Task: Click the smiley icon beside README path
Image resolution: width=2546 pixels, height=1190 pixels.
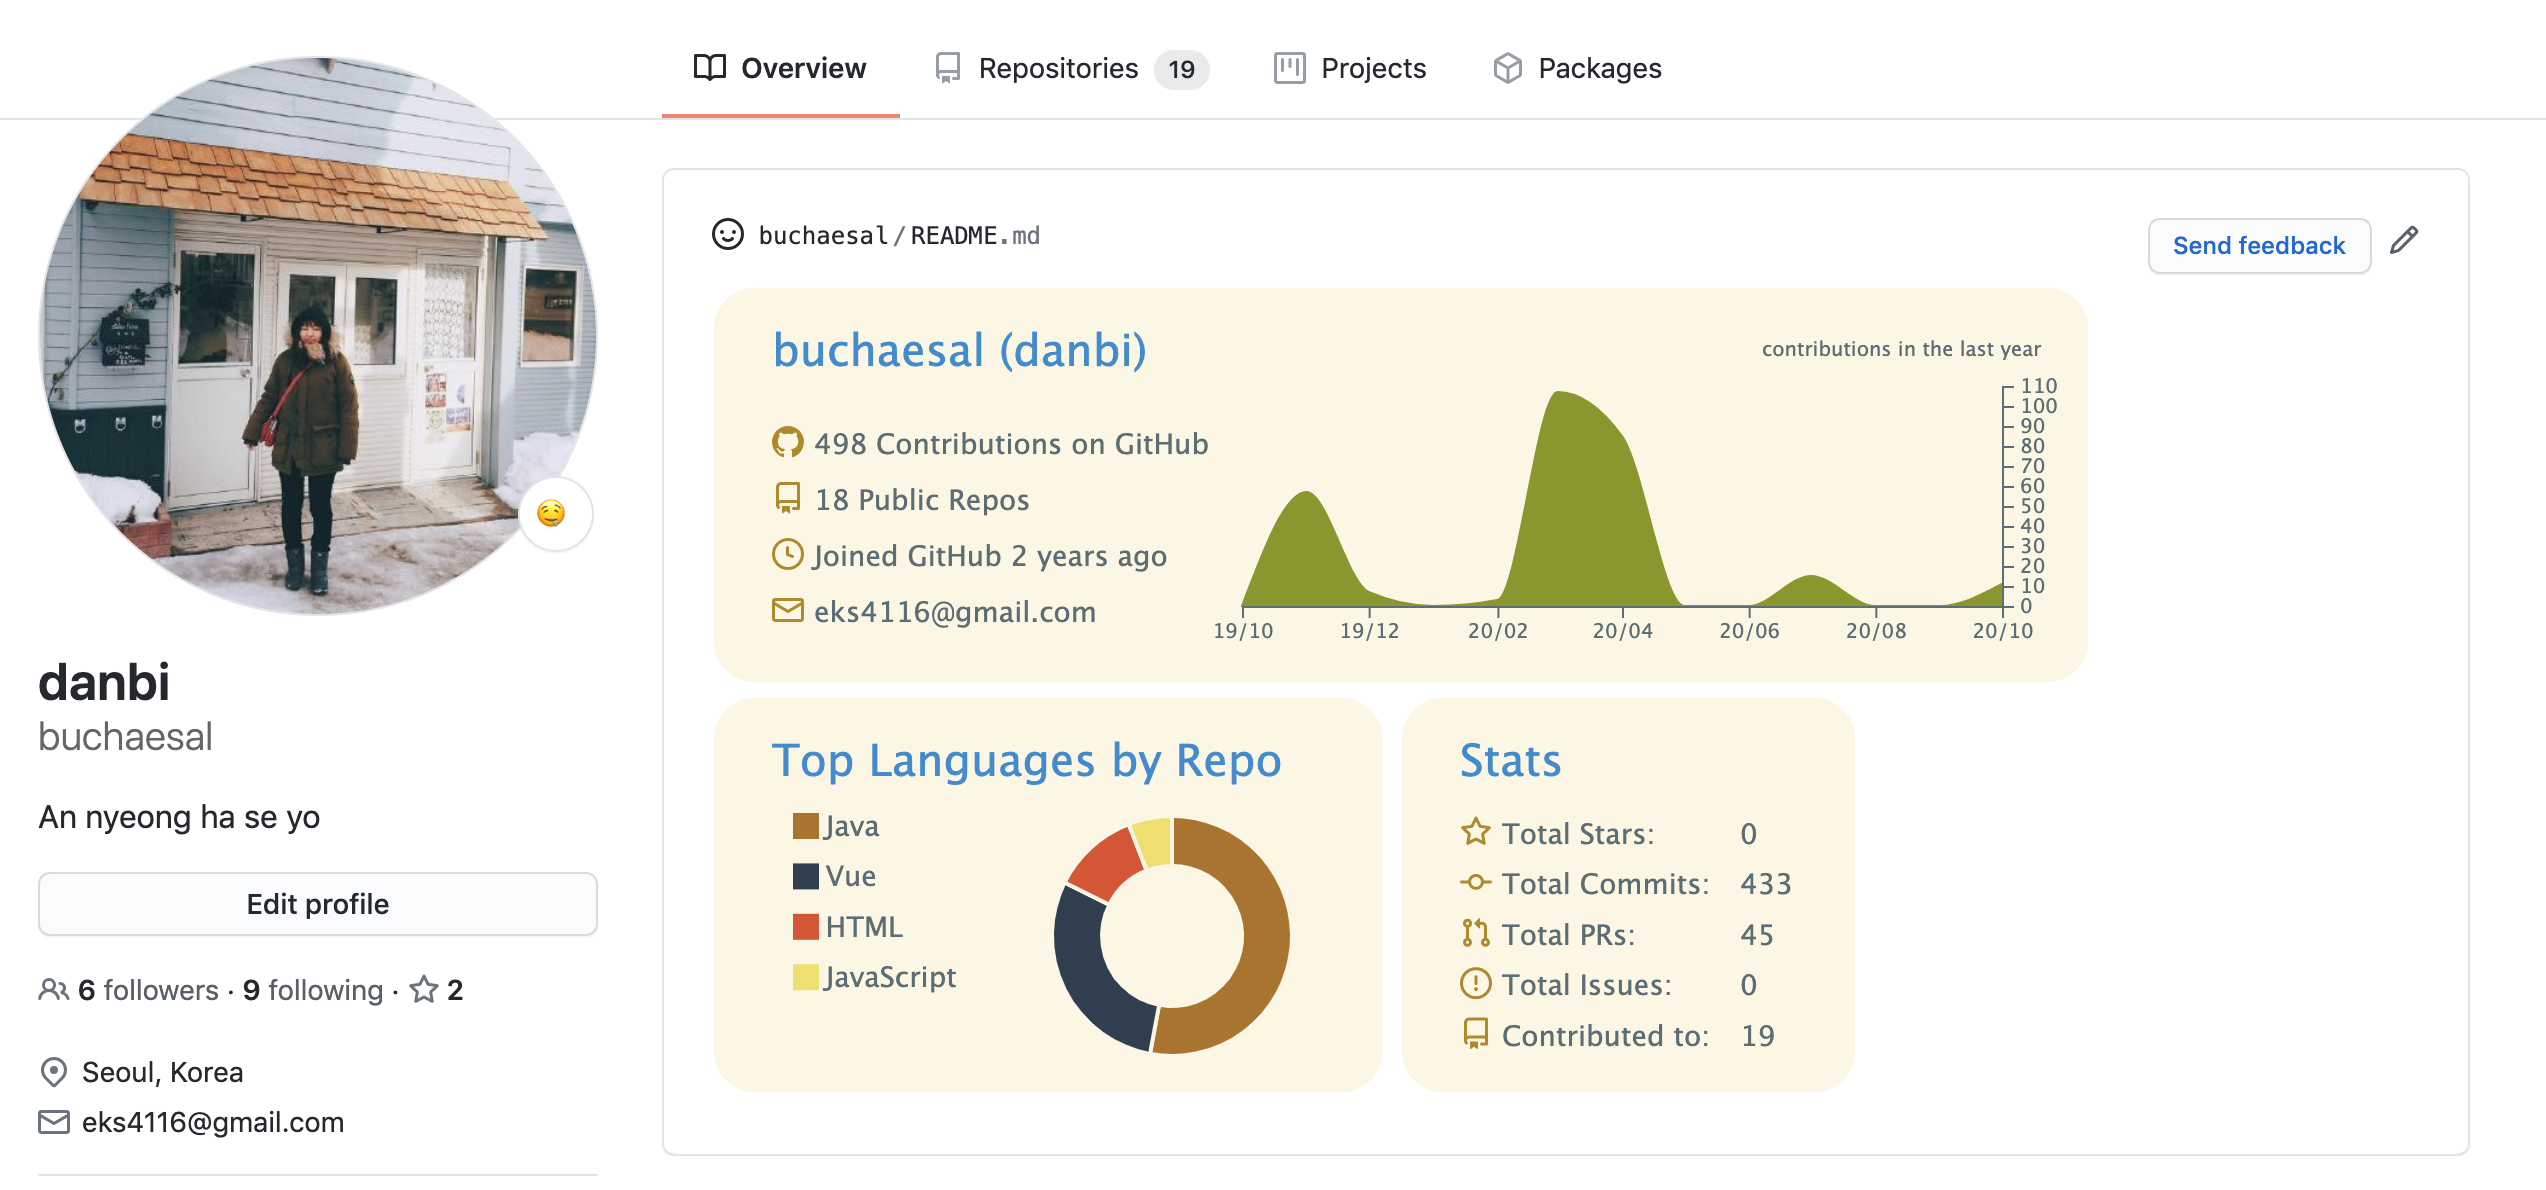Action: pyautogui.click(x=727, y=235)
